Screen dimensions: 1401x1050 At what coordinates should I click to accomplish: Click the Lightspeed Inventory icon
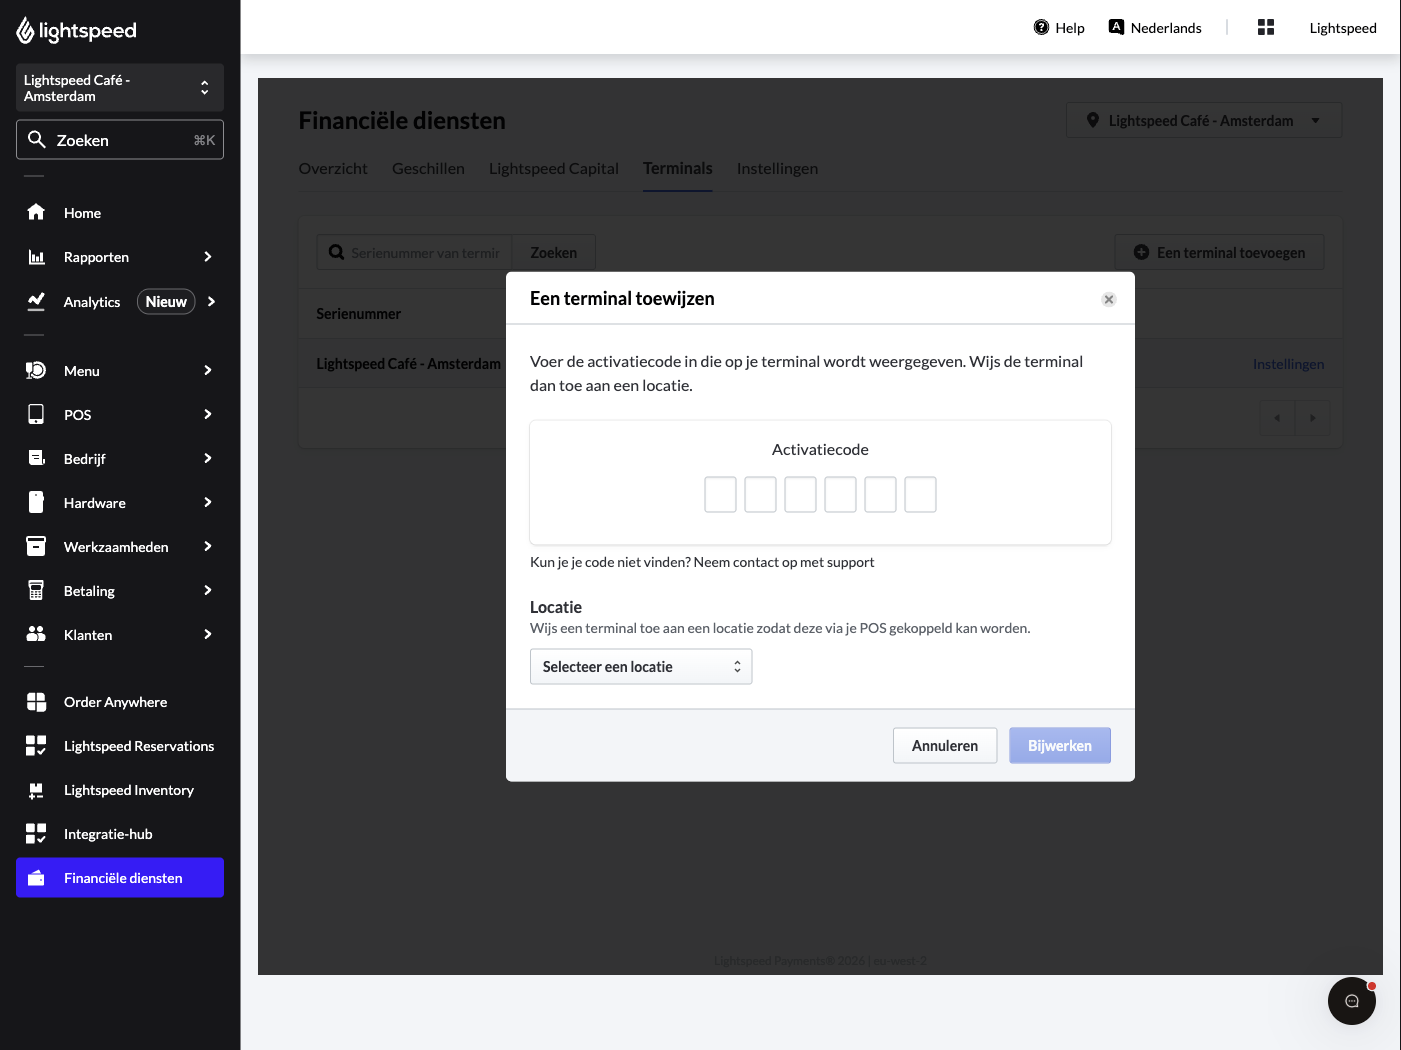coord(36,790)
